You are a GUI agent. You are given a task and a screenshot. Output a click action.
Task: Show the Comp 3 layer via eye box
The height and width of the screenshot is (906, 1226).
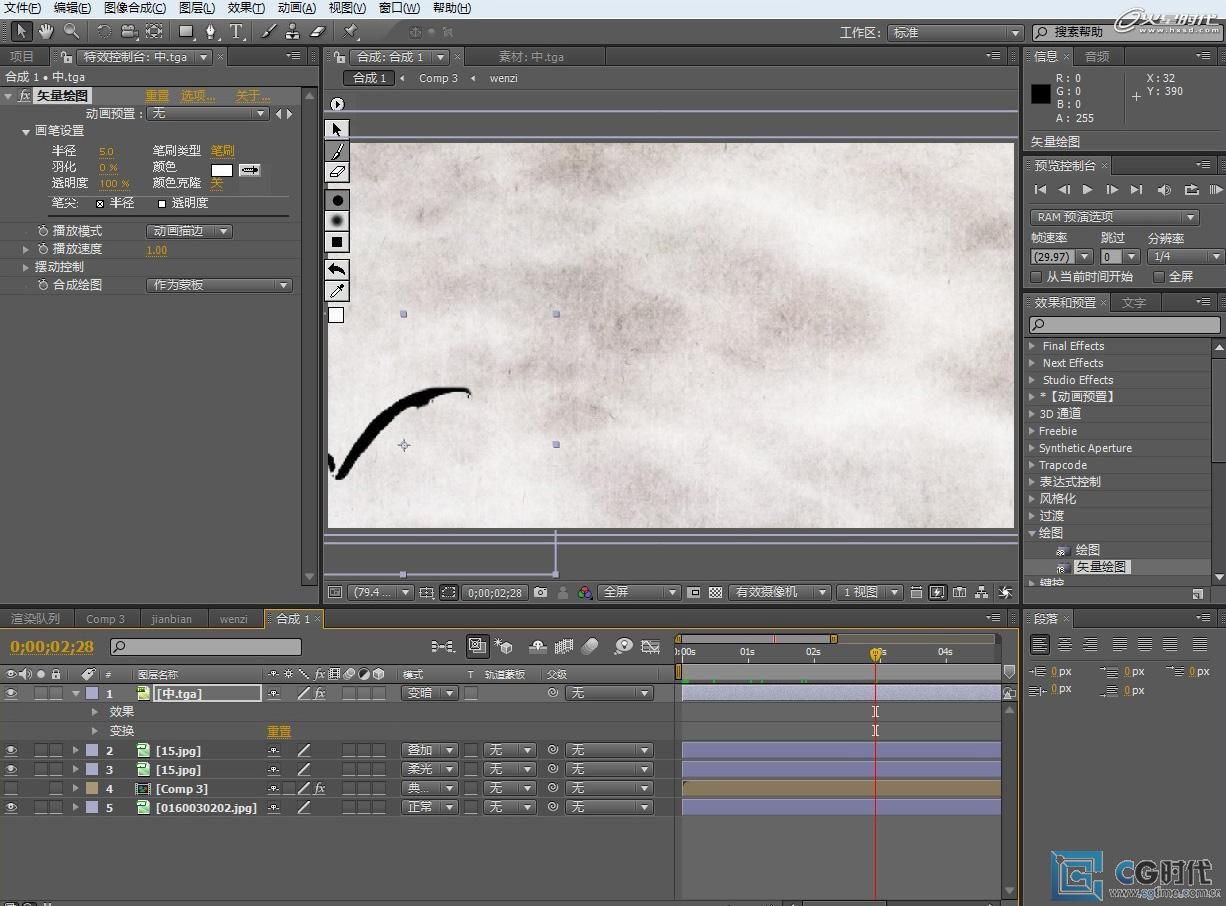click(x=11, y=788)
